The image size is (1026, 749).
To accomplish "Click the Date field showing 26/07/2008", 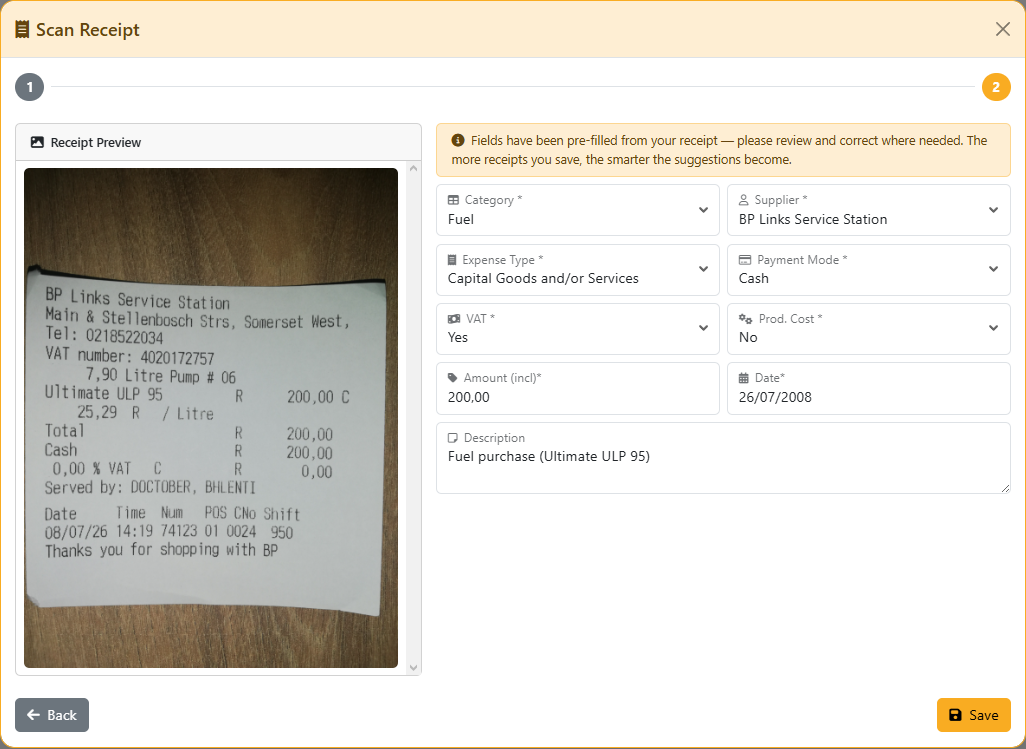I will coord(868,388).
